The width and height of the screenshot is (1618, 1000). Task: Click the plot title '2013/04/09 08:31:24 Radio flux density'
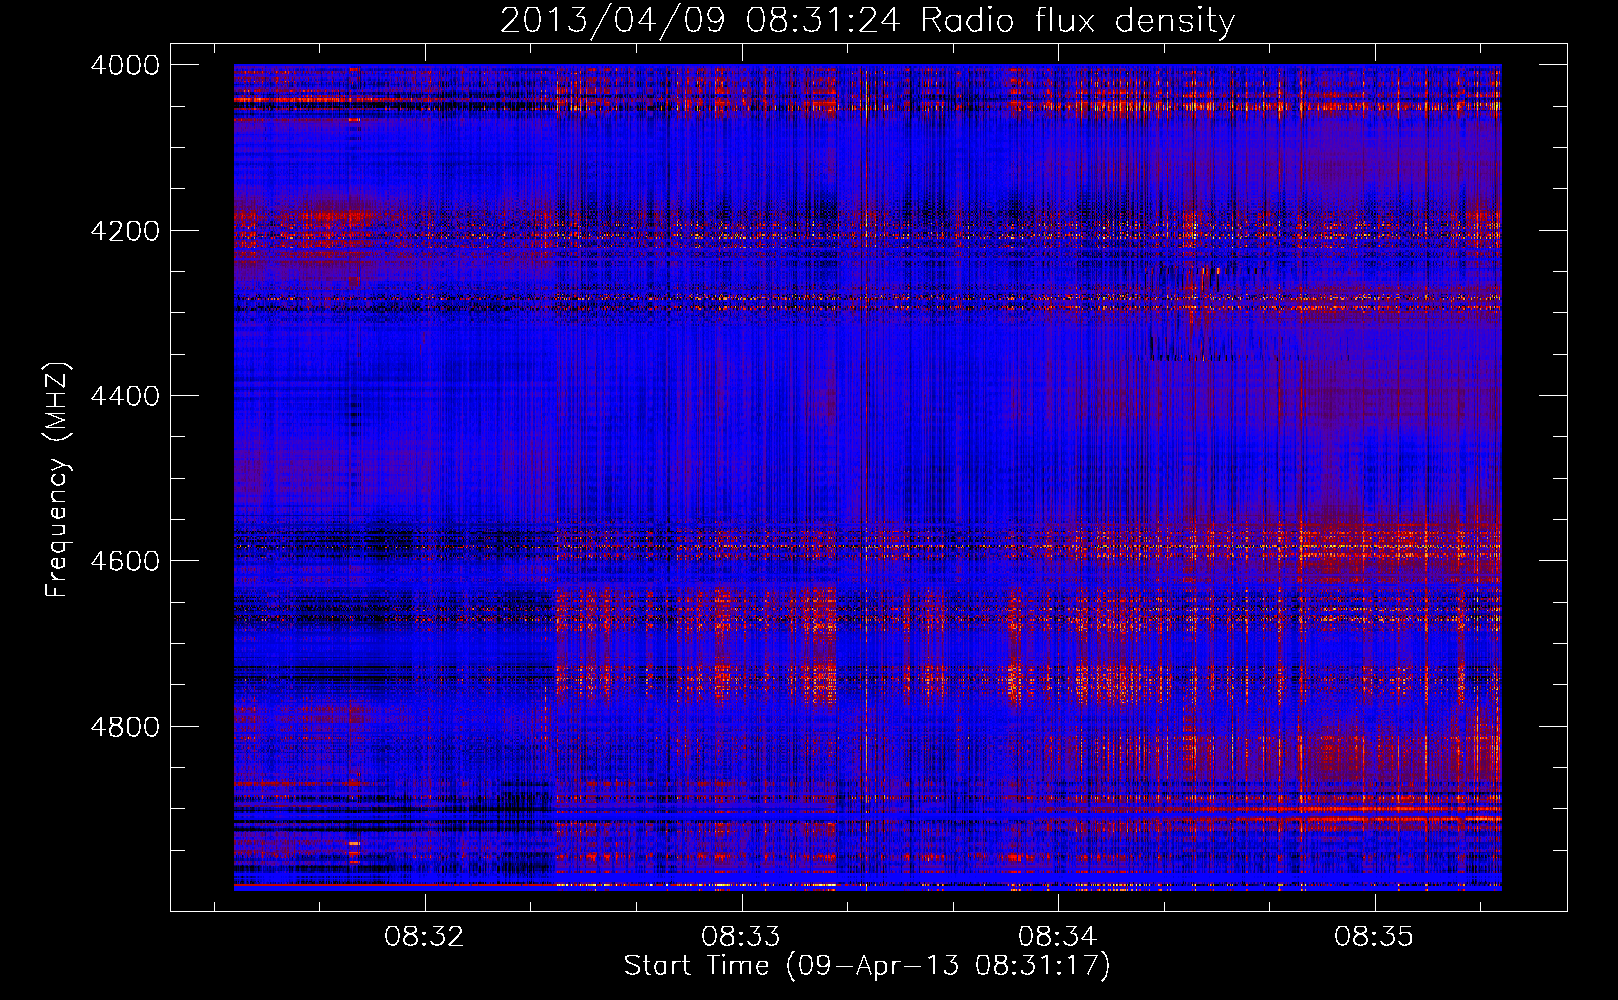click(867, 20)
